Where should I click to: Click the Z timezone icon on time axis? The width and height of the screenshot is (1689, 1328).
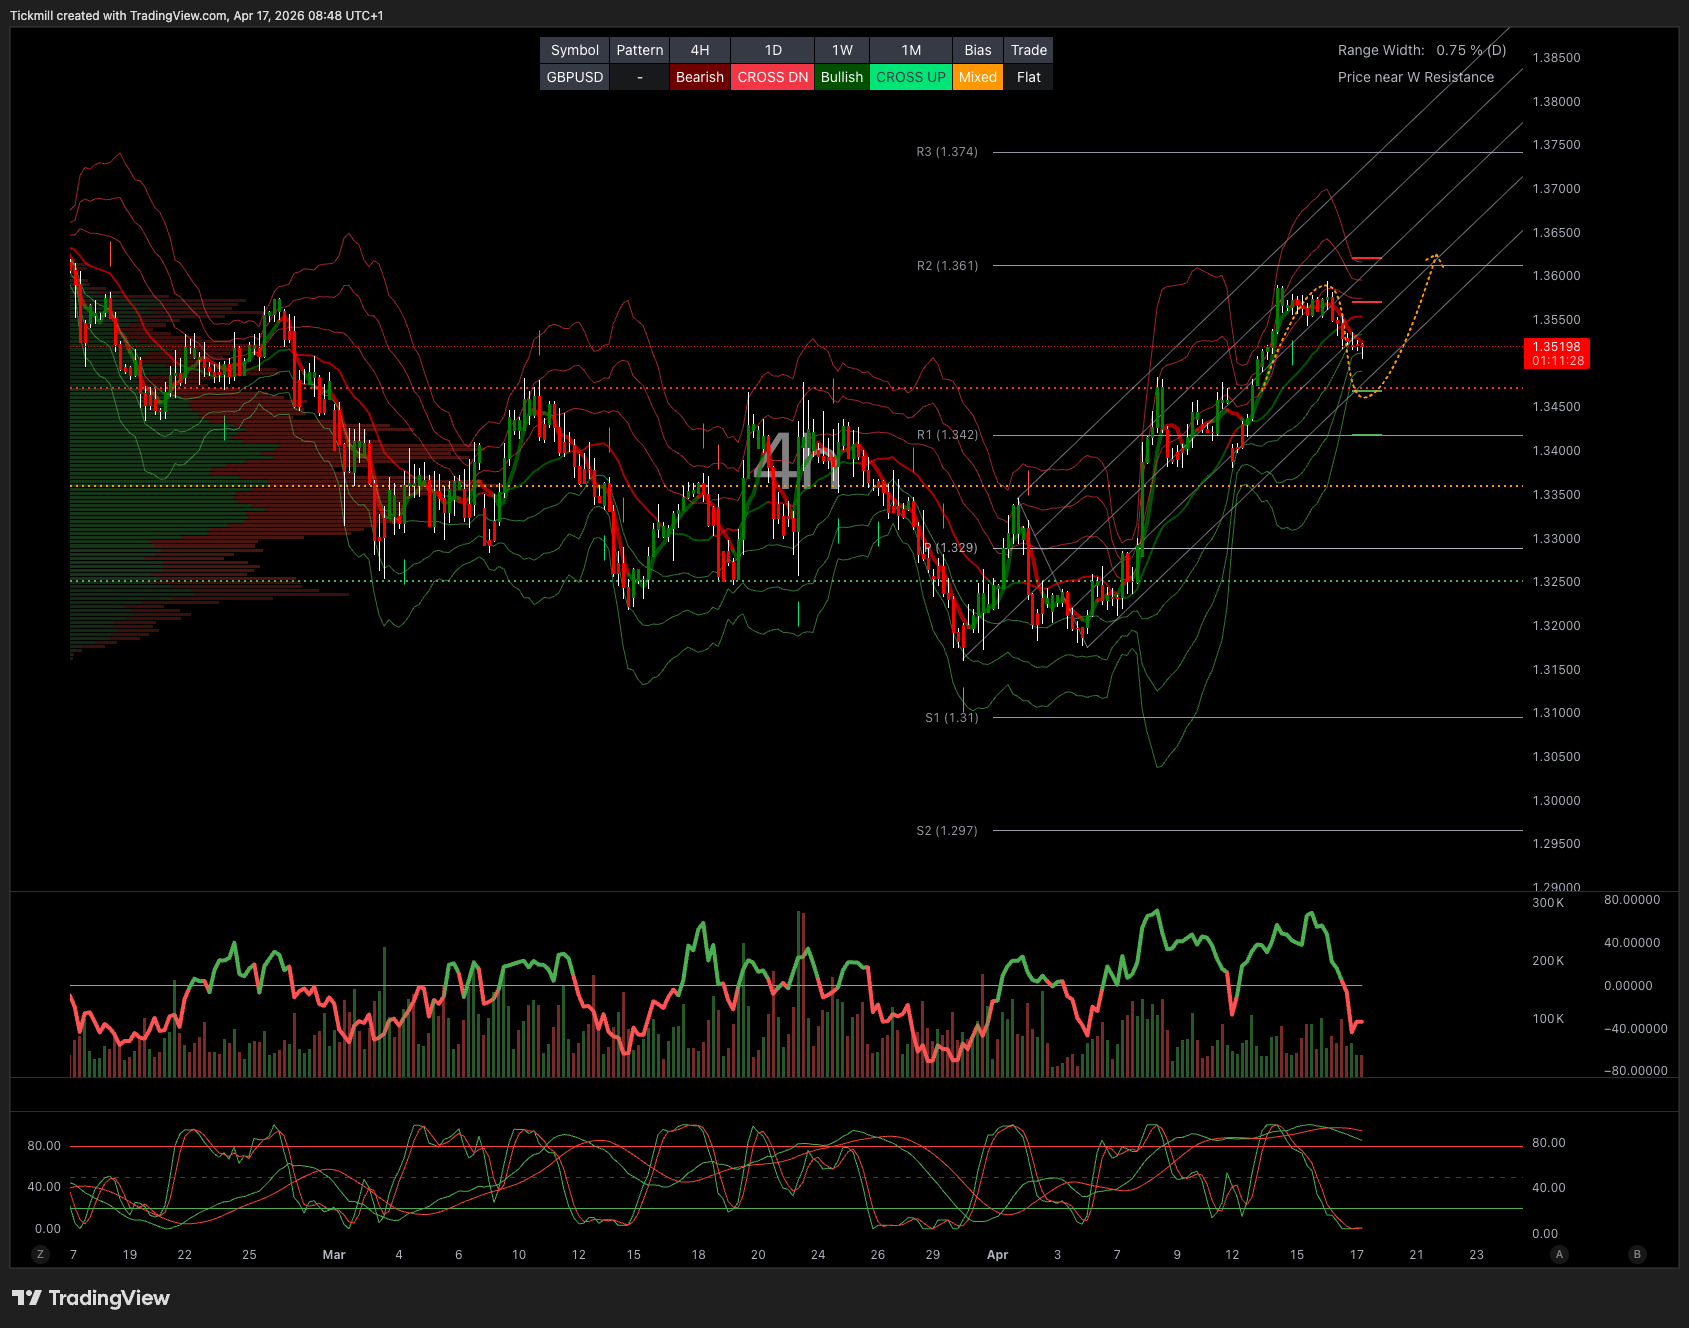click(40, 1254)
